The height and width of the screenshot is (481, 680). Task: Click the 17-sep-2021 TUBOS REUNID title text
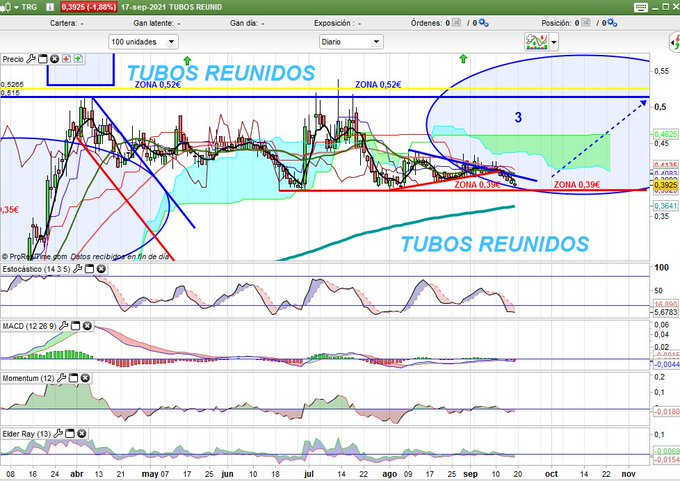(x=171, y=7)
